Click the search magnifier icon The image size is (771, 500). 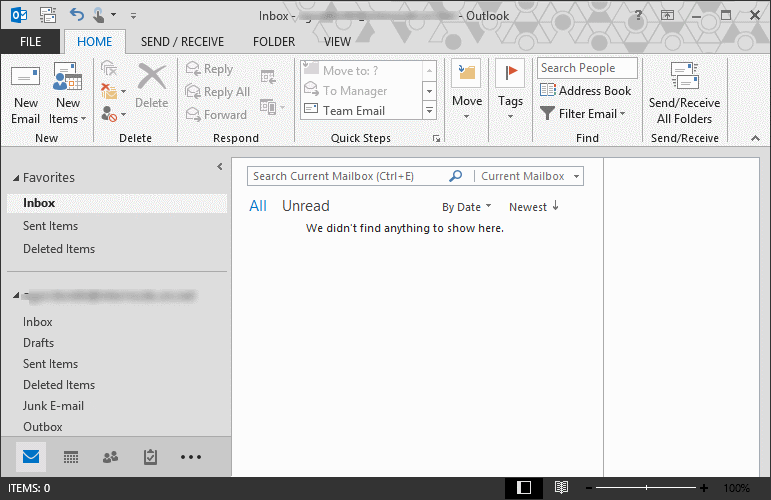[456, 176]
